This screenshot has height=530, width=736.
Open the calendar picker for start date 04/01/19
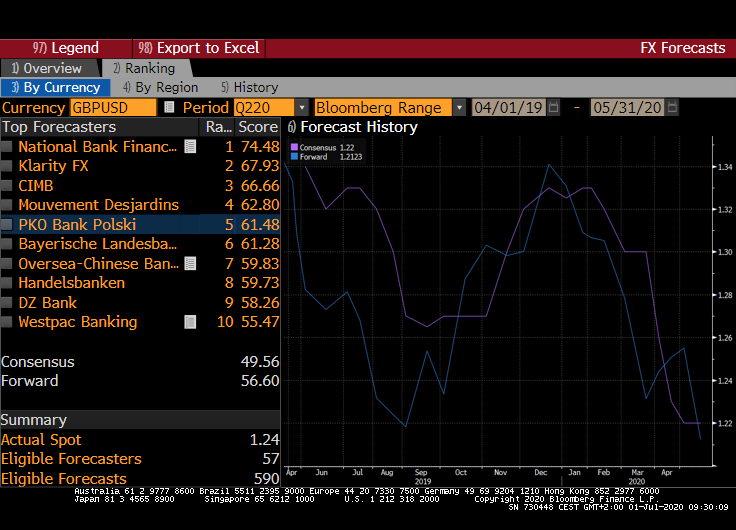(x=554, y=108)
